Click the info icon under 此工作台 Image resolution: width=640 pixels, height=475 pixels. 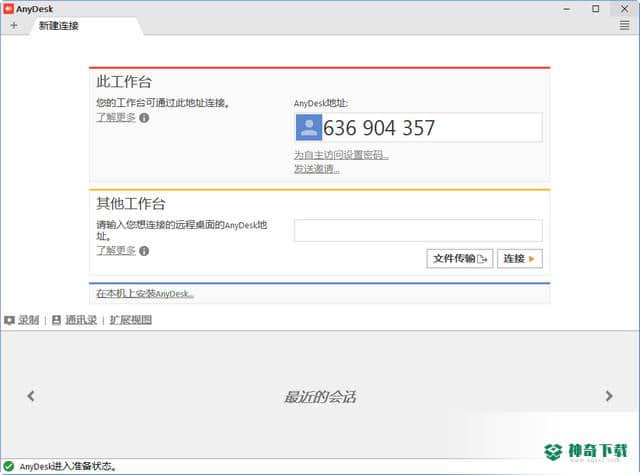click(144, 118)
